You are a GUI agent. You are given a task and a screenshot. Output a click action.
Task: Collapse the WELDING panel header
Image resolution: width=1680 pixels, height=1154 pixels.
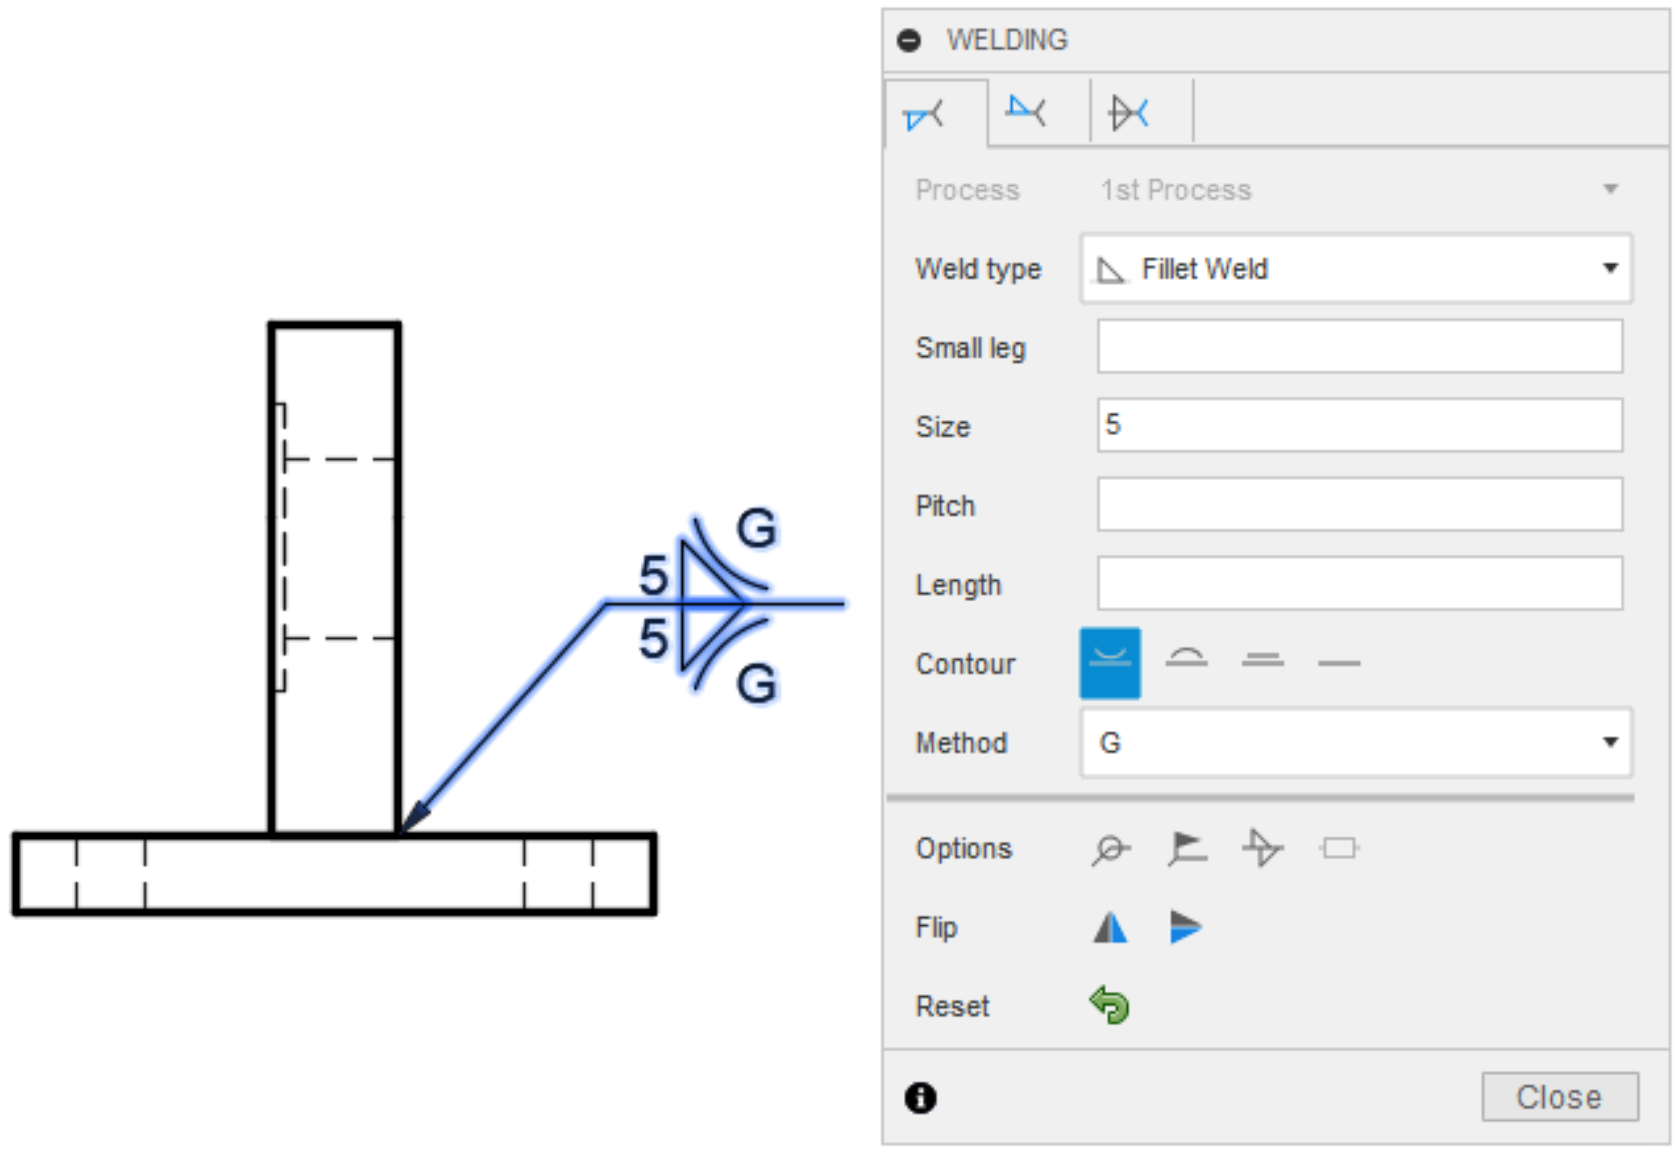(x=909, y=40)
